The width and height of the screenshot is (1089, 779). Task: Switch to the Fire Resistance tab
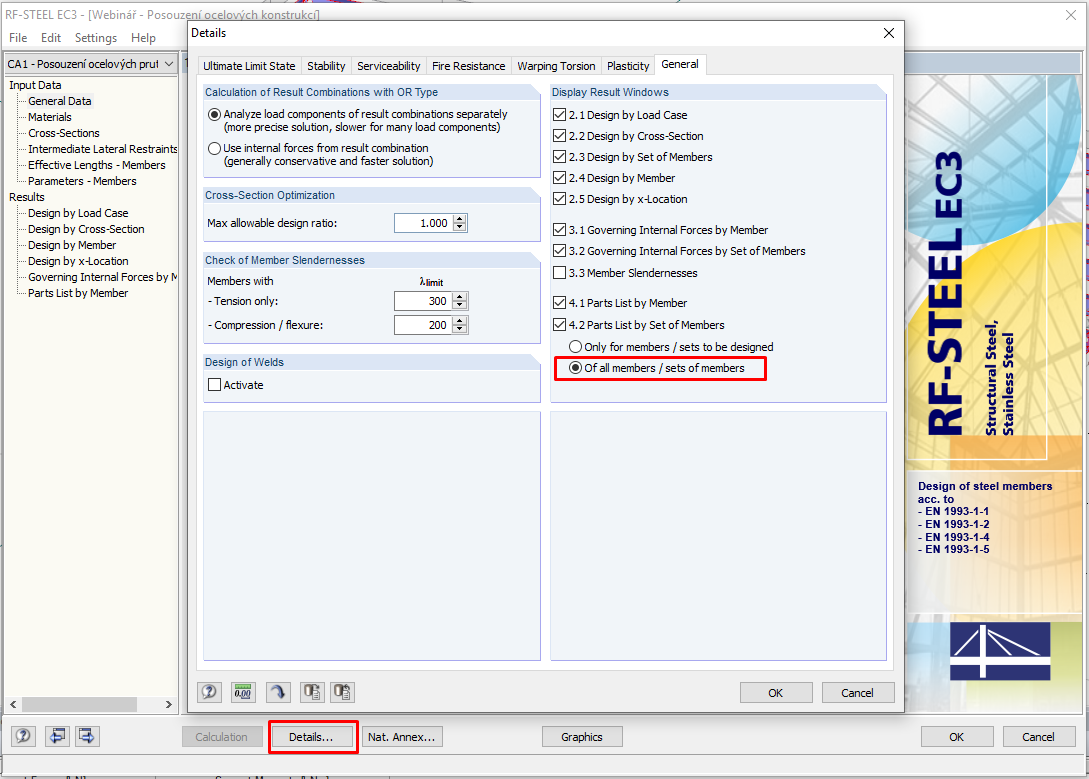(x=468, y=64)
